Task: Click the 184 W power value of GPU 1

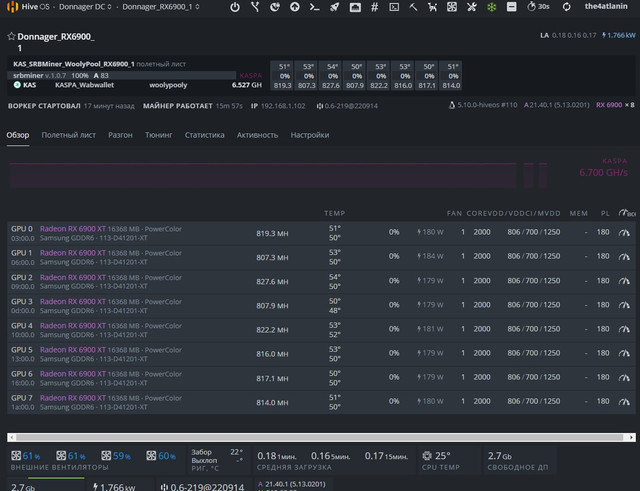Action: pyautogui.click(x=430, y=256)
